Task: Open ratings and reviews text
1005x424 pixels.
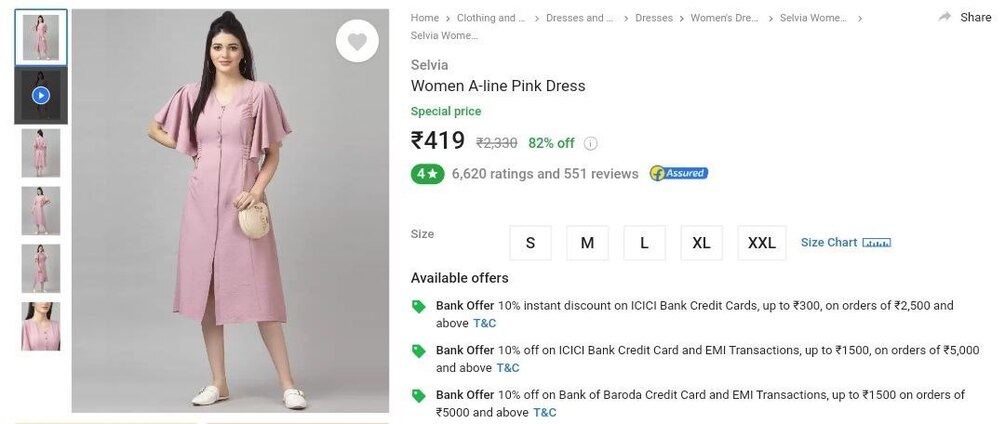Action: (x=545, y=174)
